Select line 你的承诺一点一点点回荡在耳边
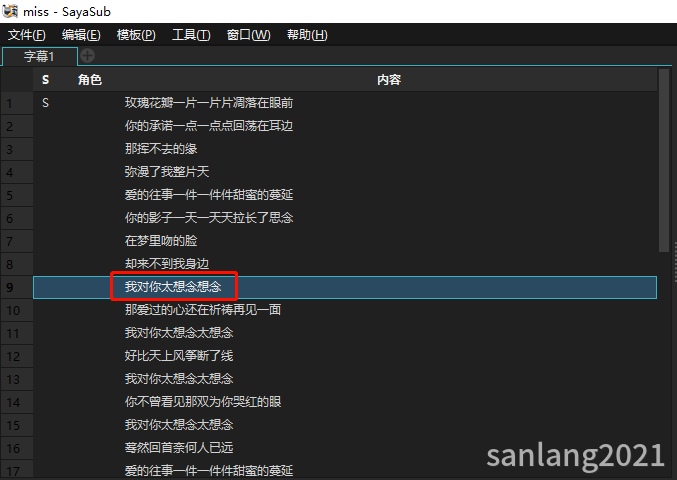677x480 pixels. point(209,126)
